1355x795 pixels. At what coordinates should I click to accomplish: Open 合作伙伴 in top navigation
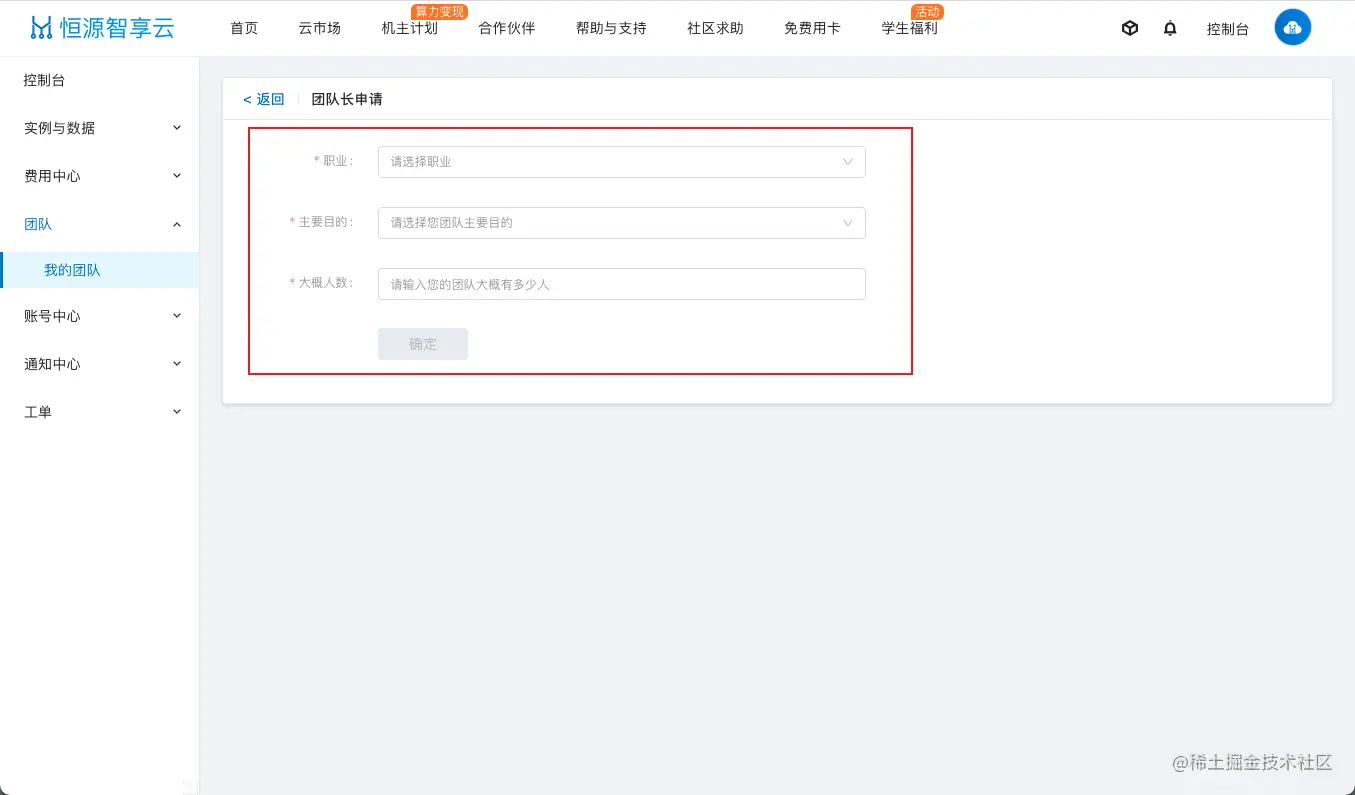[507, 28]
